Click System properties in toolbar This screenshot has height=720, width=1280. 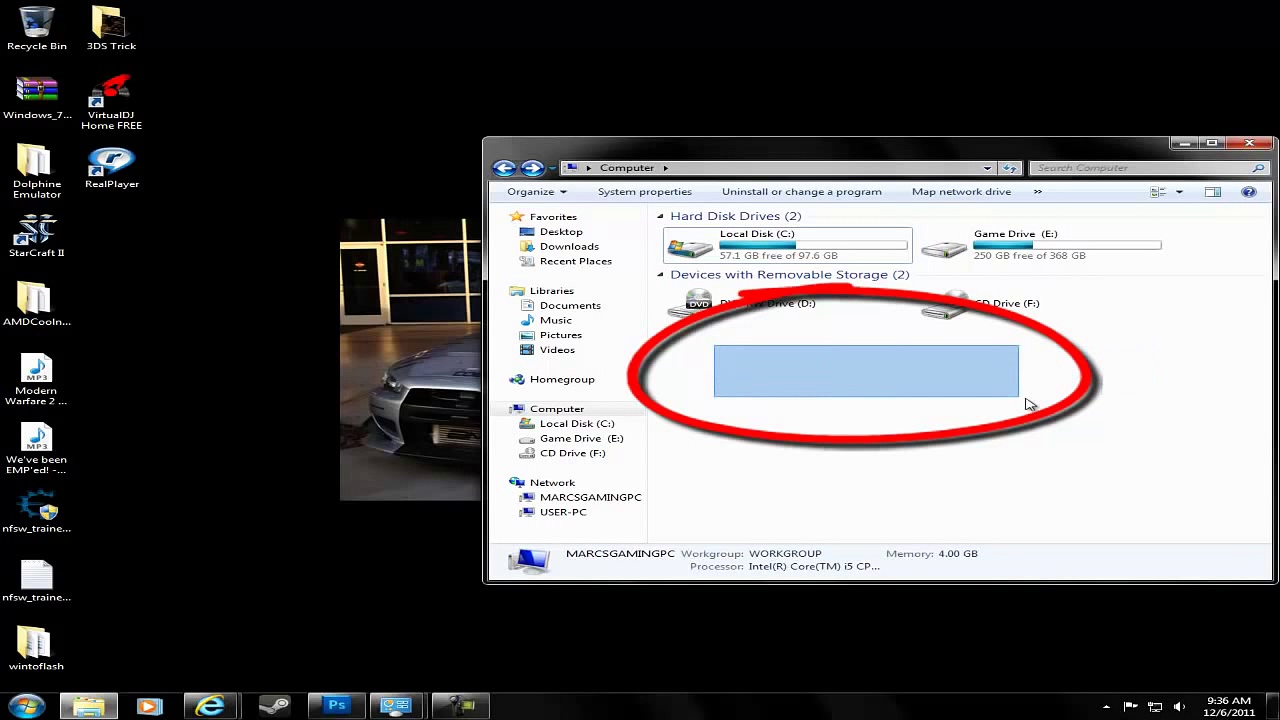[644, 192]
